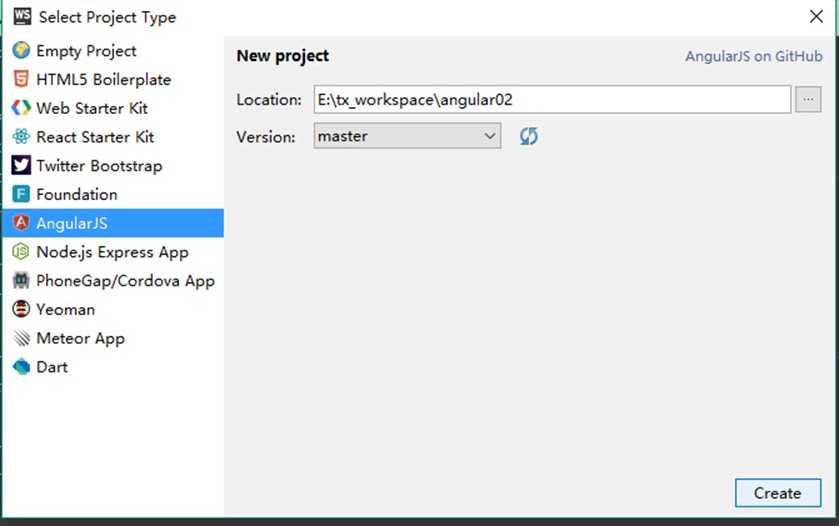This screenshot has height=526, width=839.
Task: Select Yeoman project type
Action: (113, 309)
